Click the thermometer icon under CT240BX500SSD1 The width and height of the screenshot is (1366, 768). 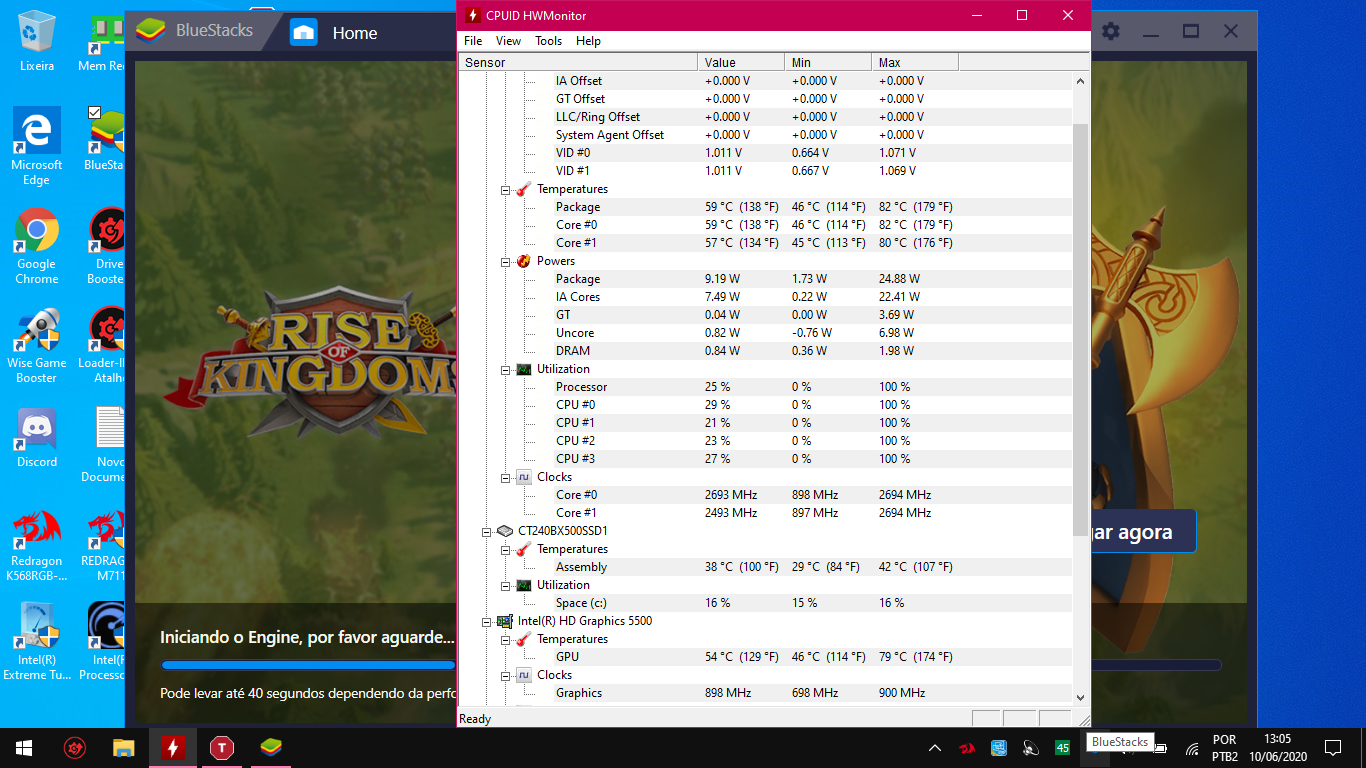(523, 549)
